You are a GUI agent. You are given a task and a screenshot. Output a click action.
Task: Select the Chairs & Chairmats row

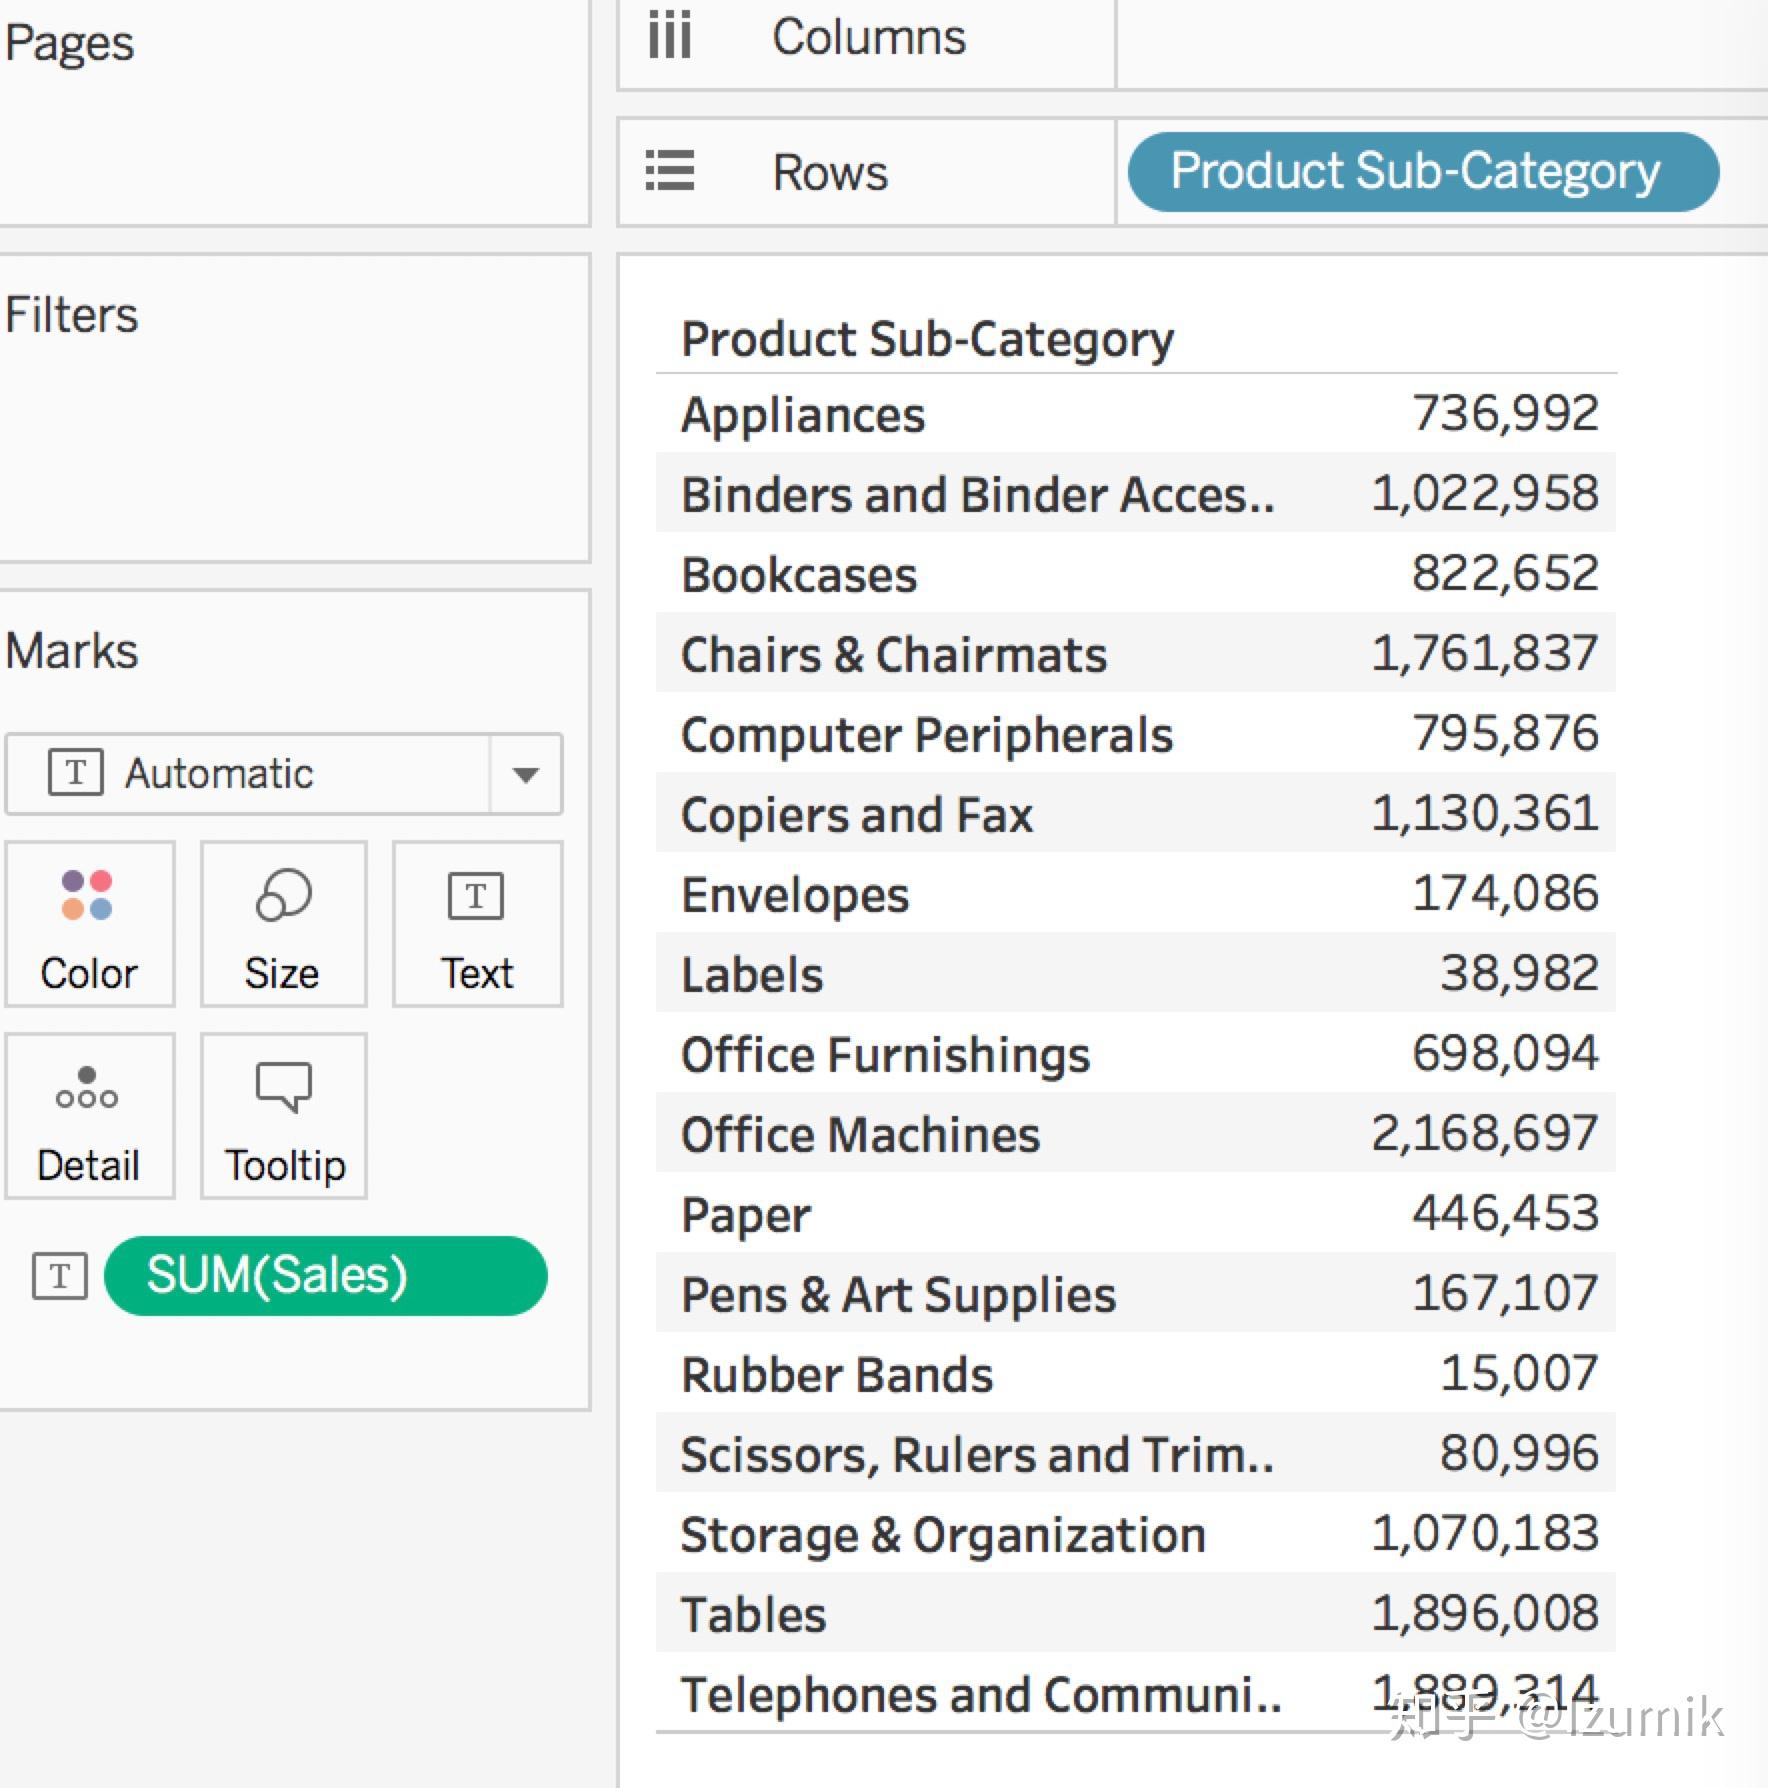[893, 654]
